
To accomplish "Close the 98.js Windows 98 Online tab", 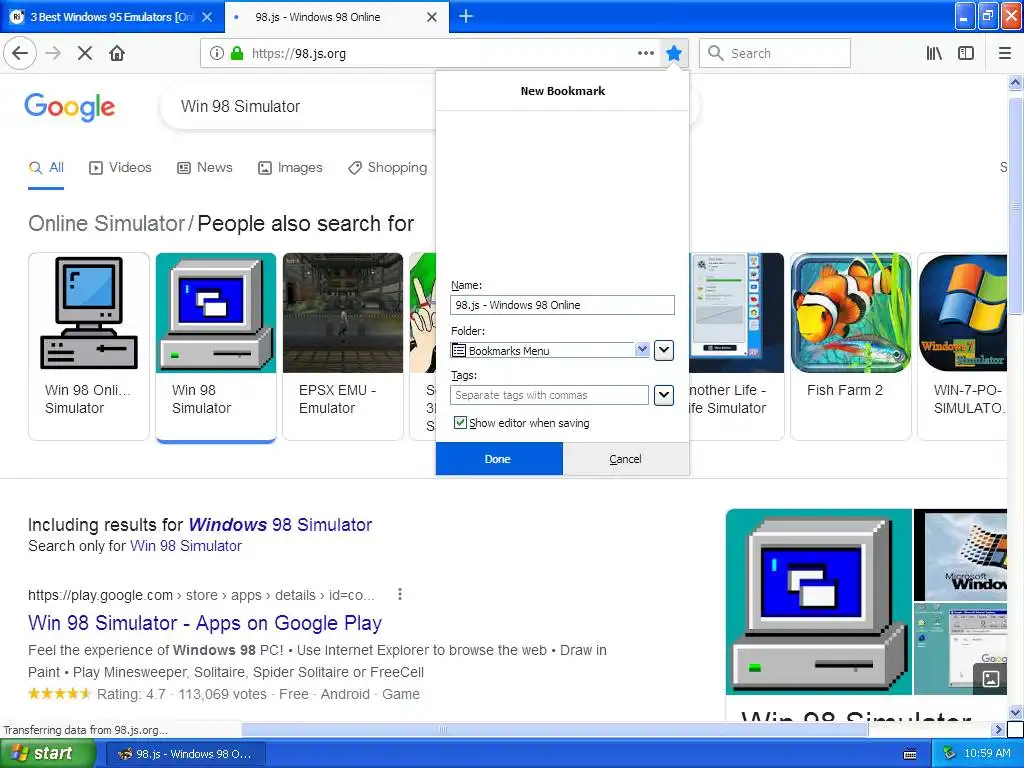I will tap(432, 17).
